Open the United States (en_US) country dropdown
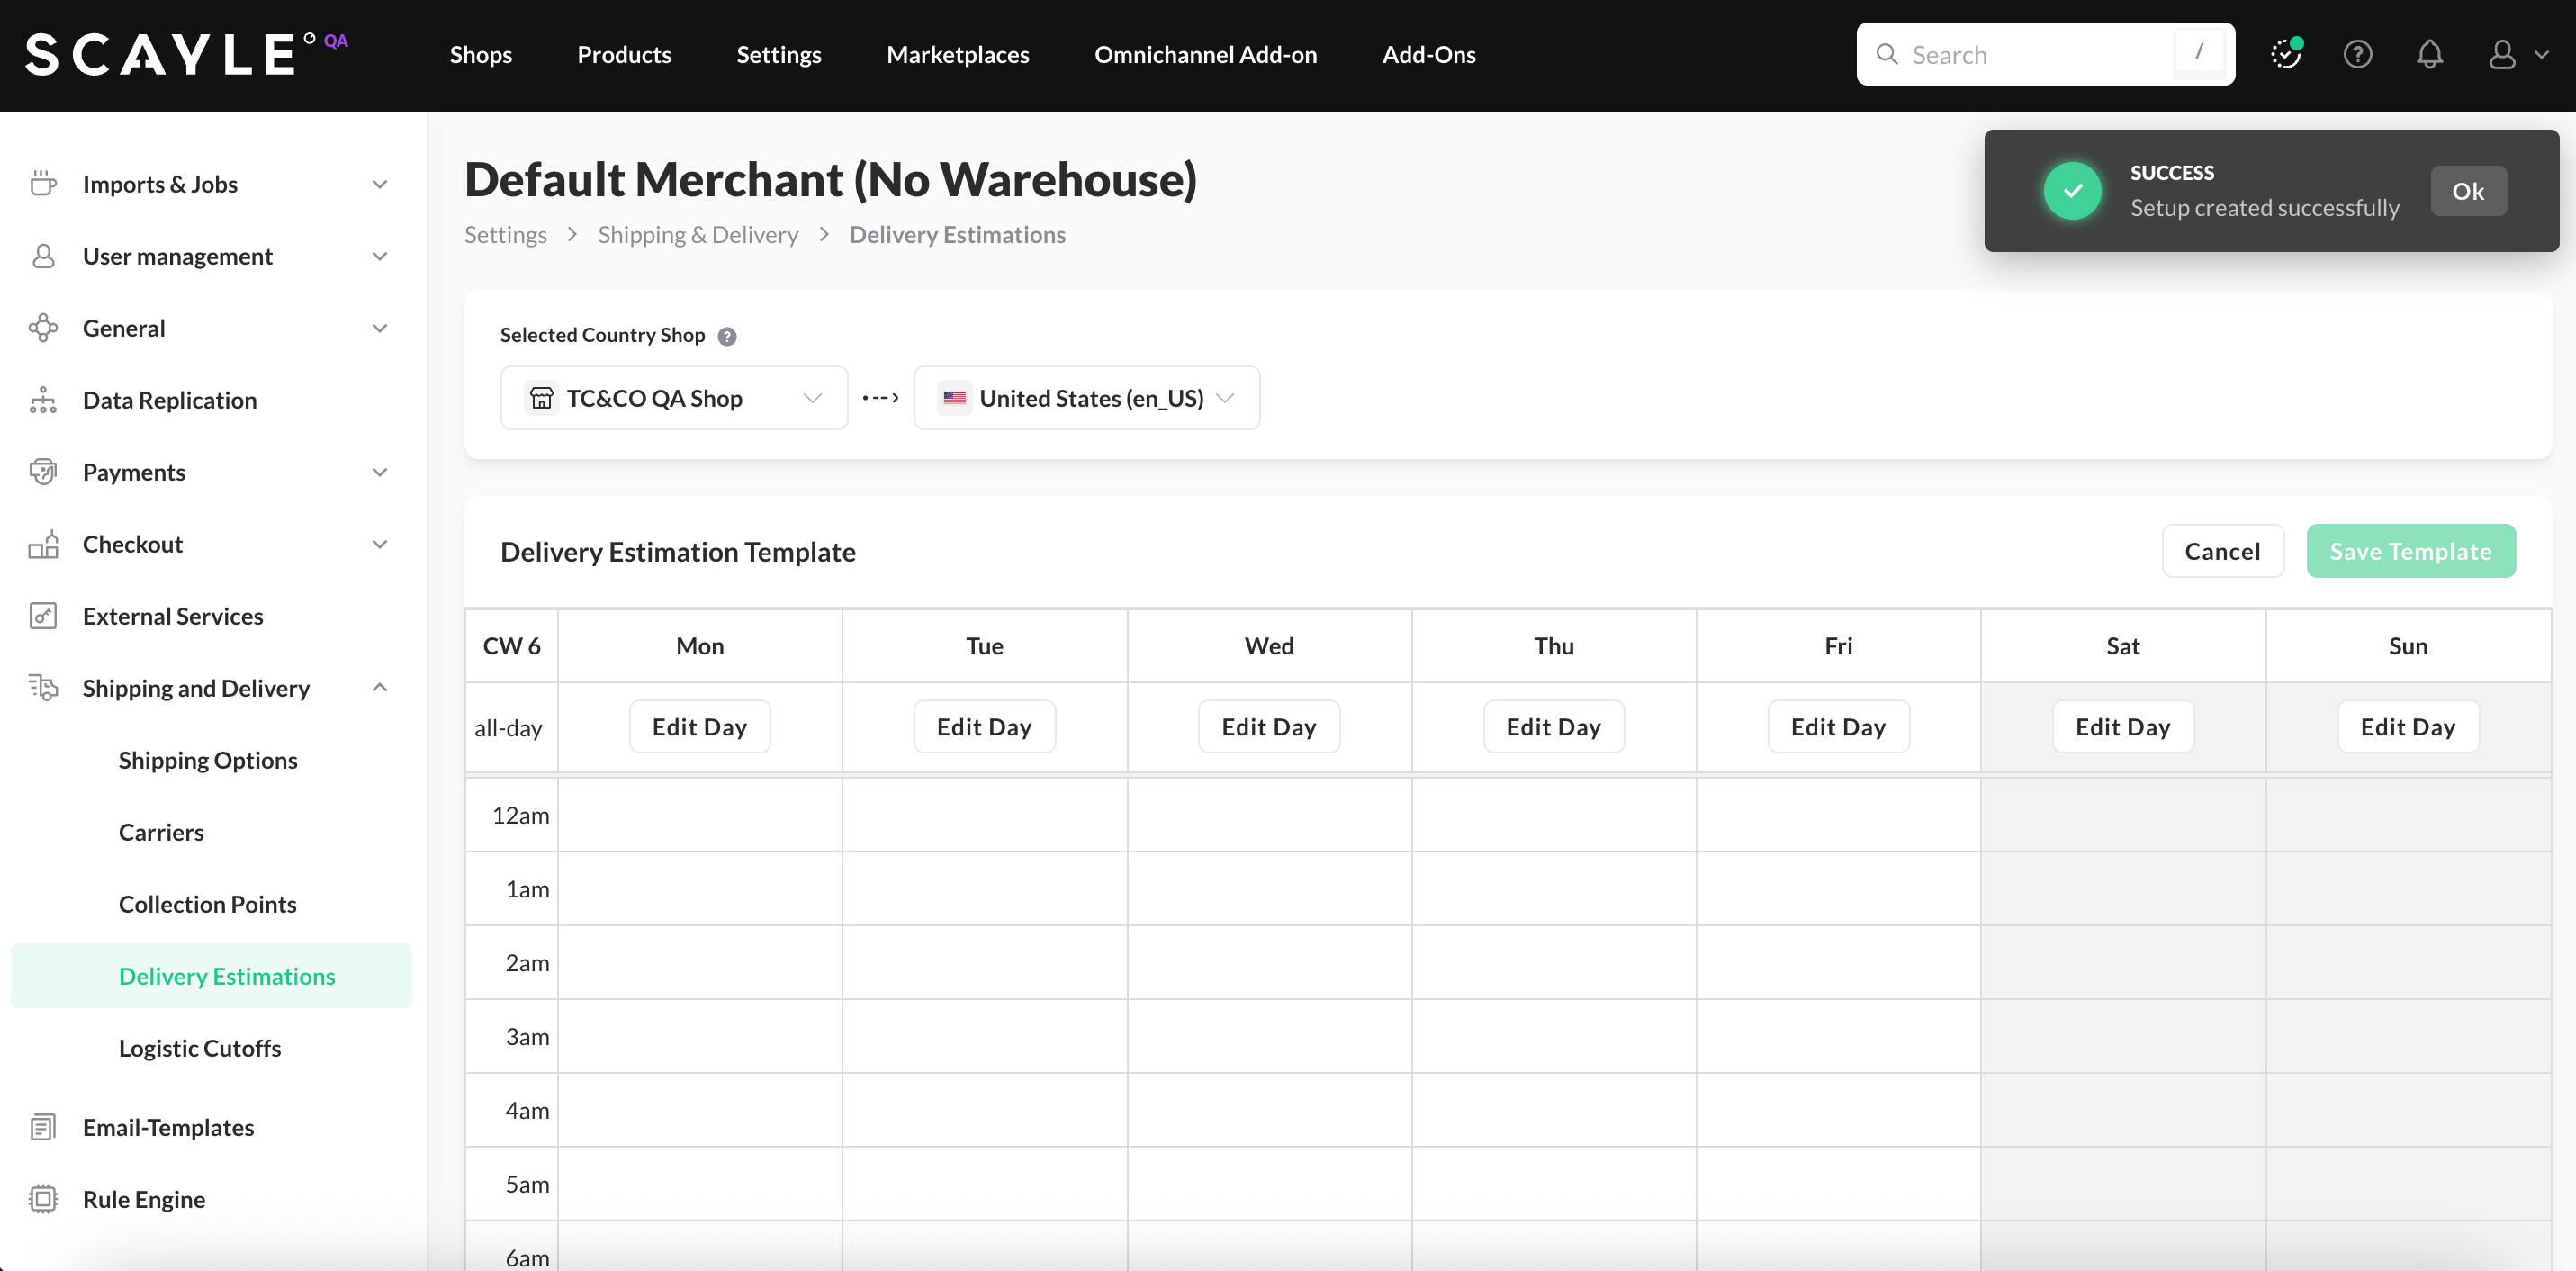 pyautogui.click(x=1086, y=398)
